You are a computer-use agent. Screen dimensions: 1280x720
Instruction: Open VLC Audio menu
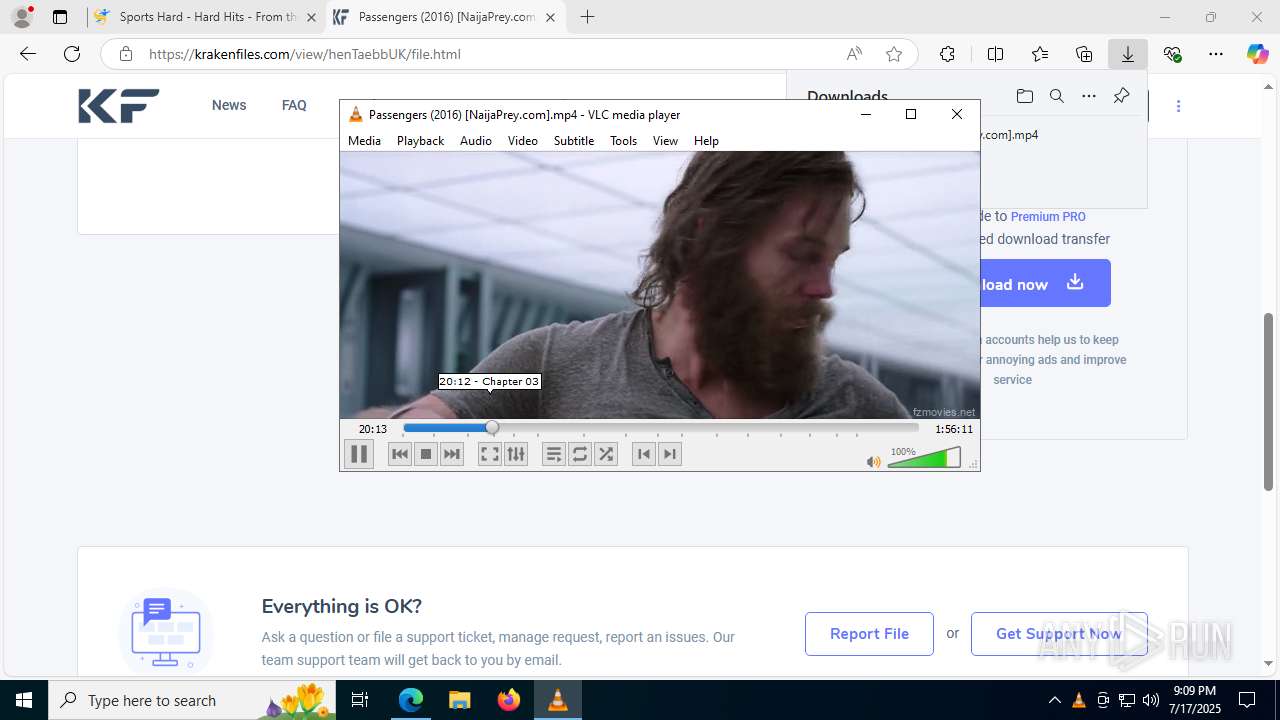click(476, 141)
